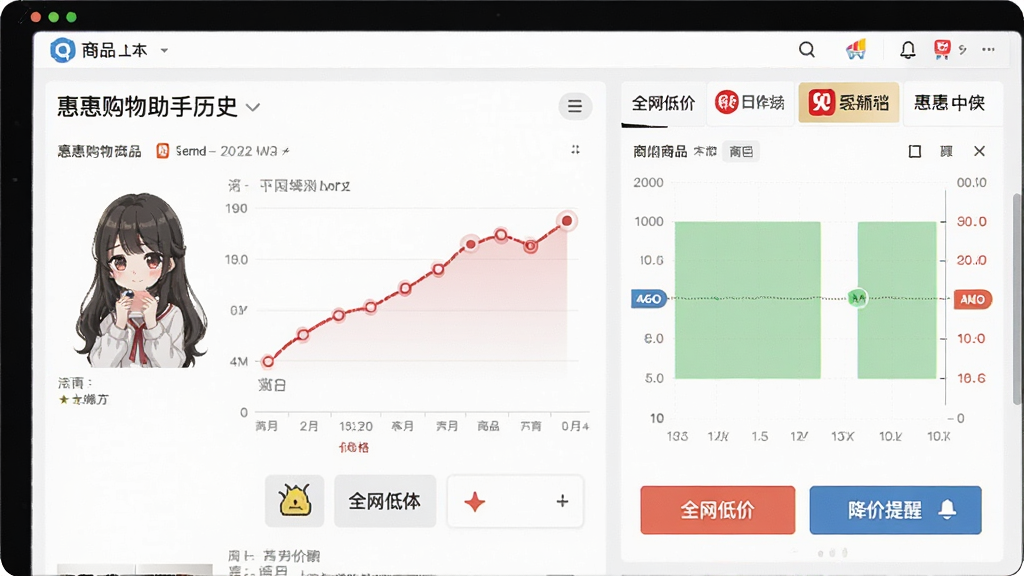Click the icon between square and X
The width and height of the screenshot is (1024, 576).
click(946, 152)
